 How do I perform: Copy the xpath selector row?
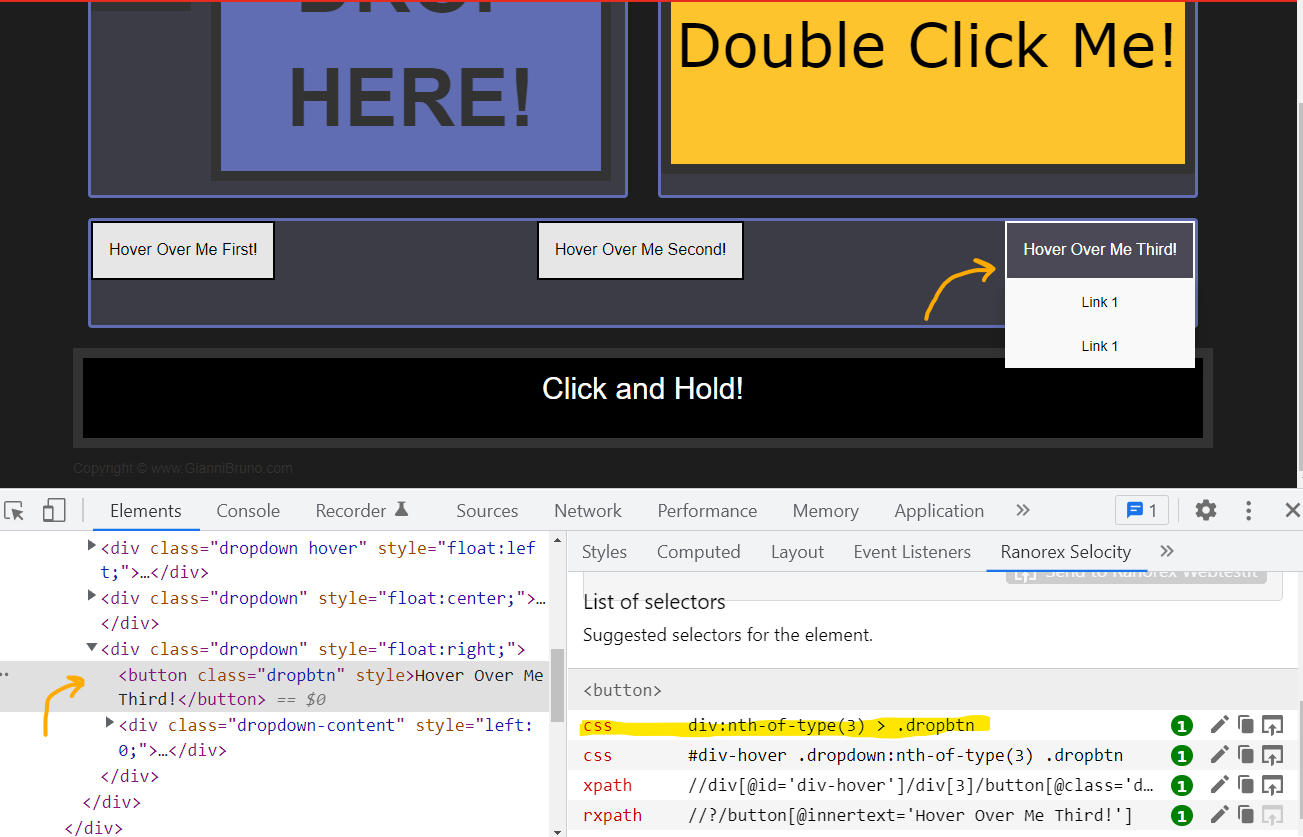pyautogui.click(x=1245, y=785)
